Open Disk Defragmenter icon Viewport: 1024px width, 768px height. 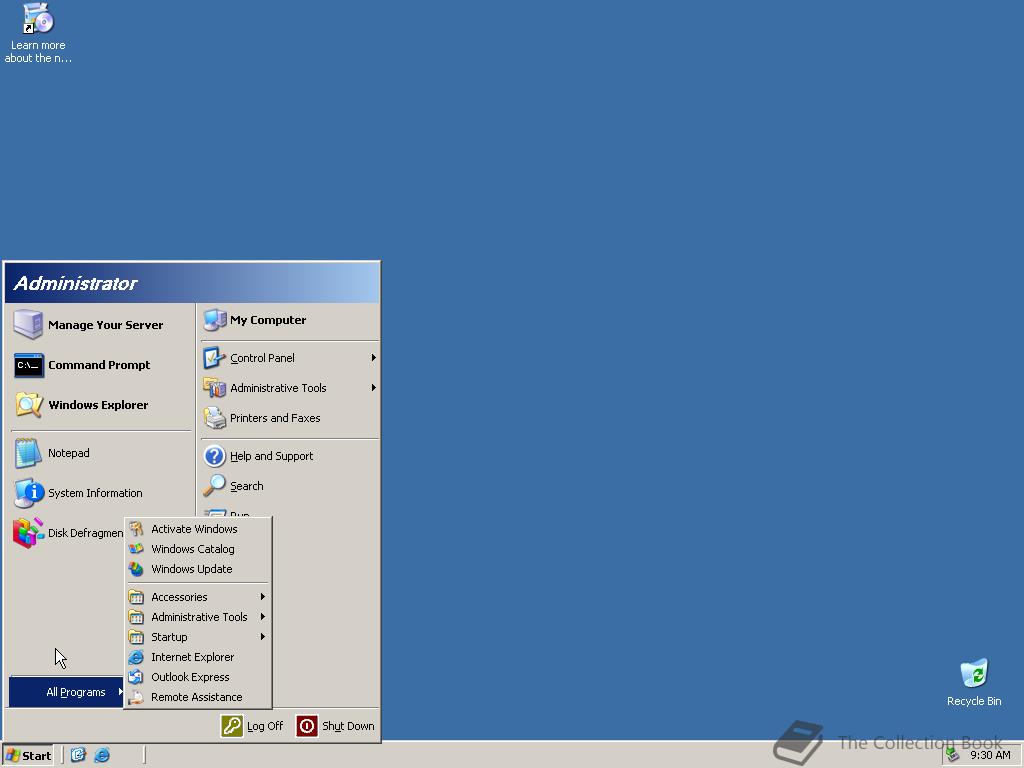coord(28,533)
